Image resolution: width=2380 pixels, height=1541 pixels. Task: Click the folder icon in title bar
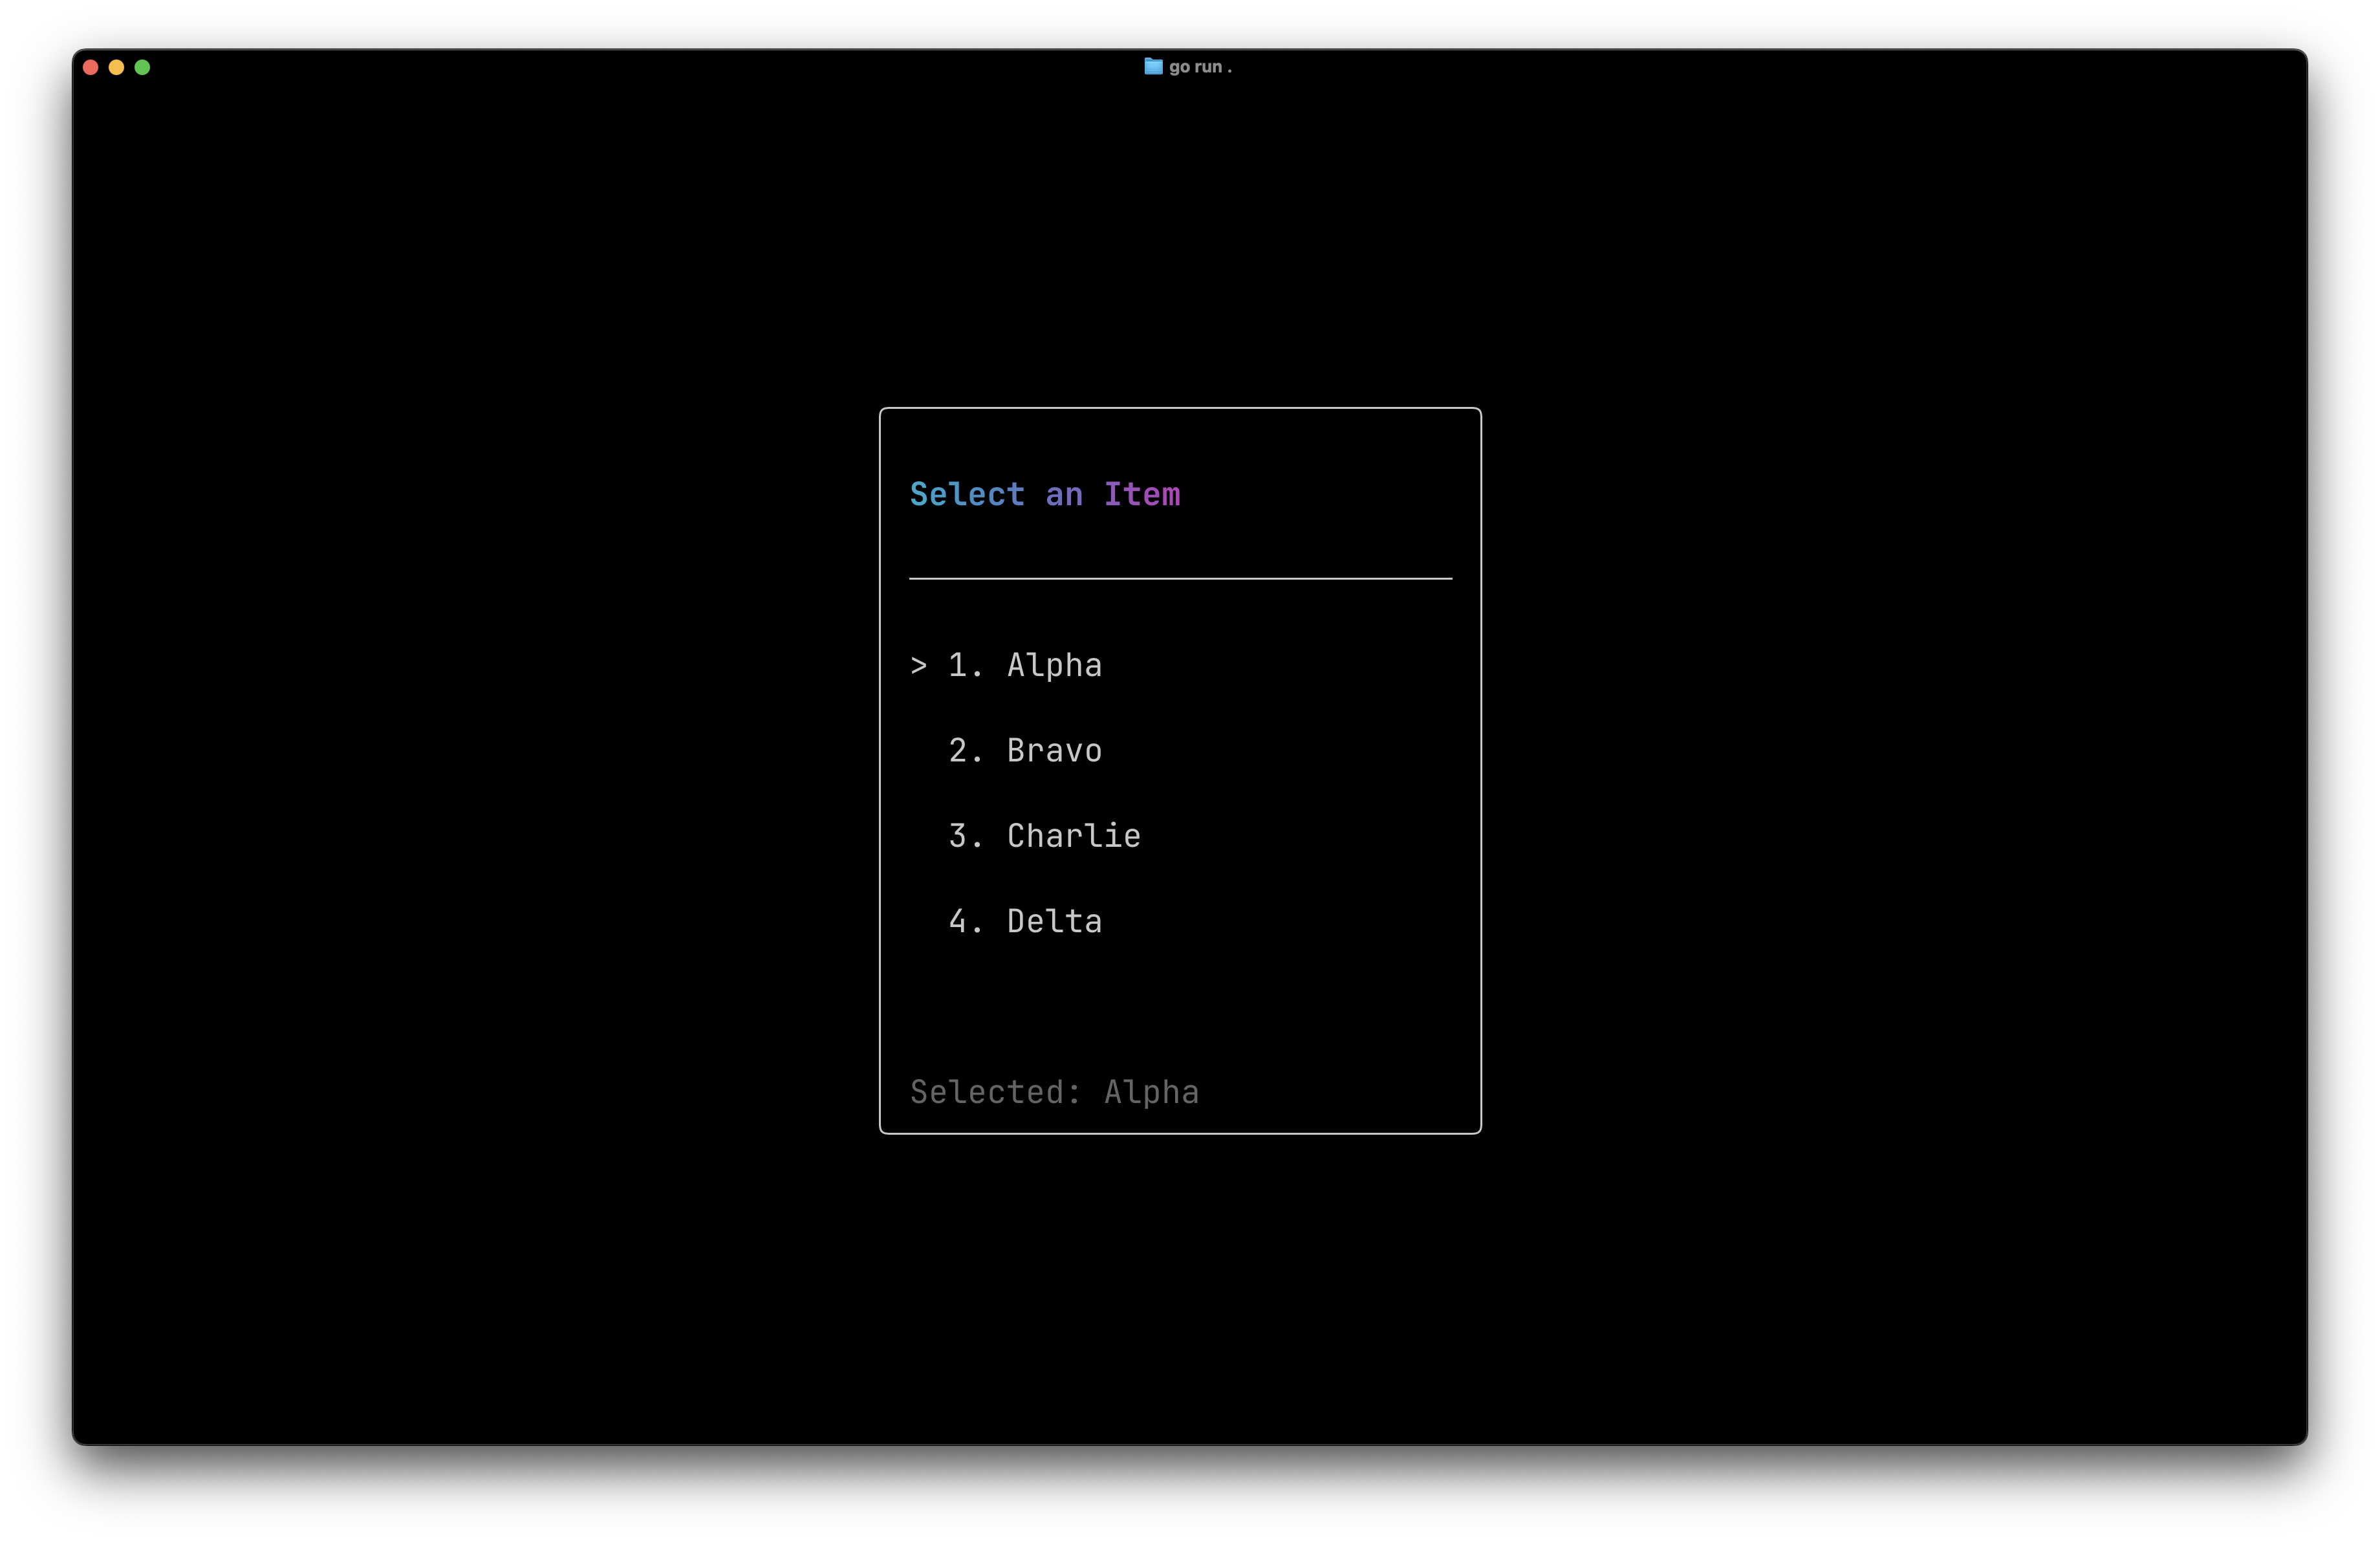[1153, 66]
